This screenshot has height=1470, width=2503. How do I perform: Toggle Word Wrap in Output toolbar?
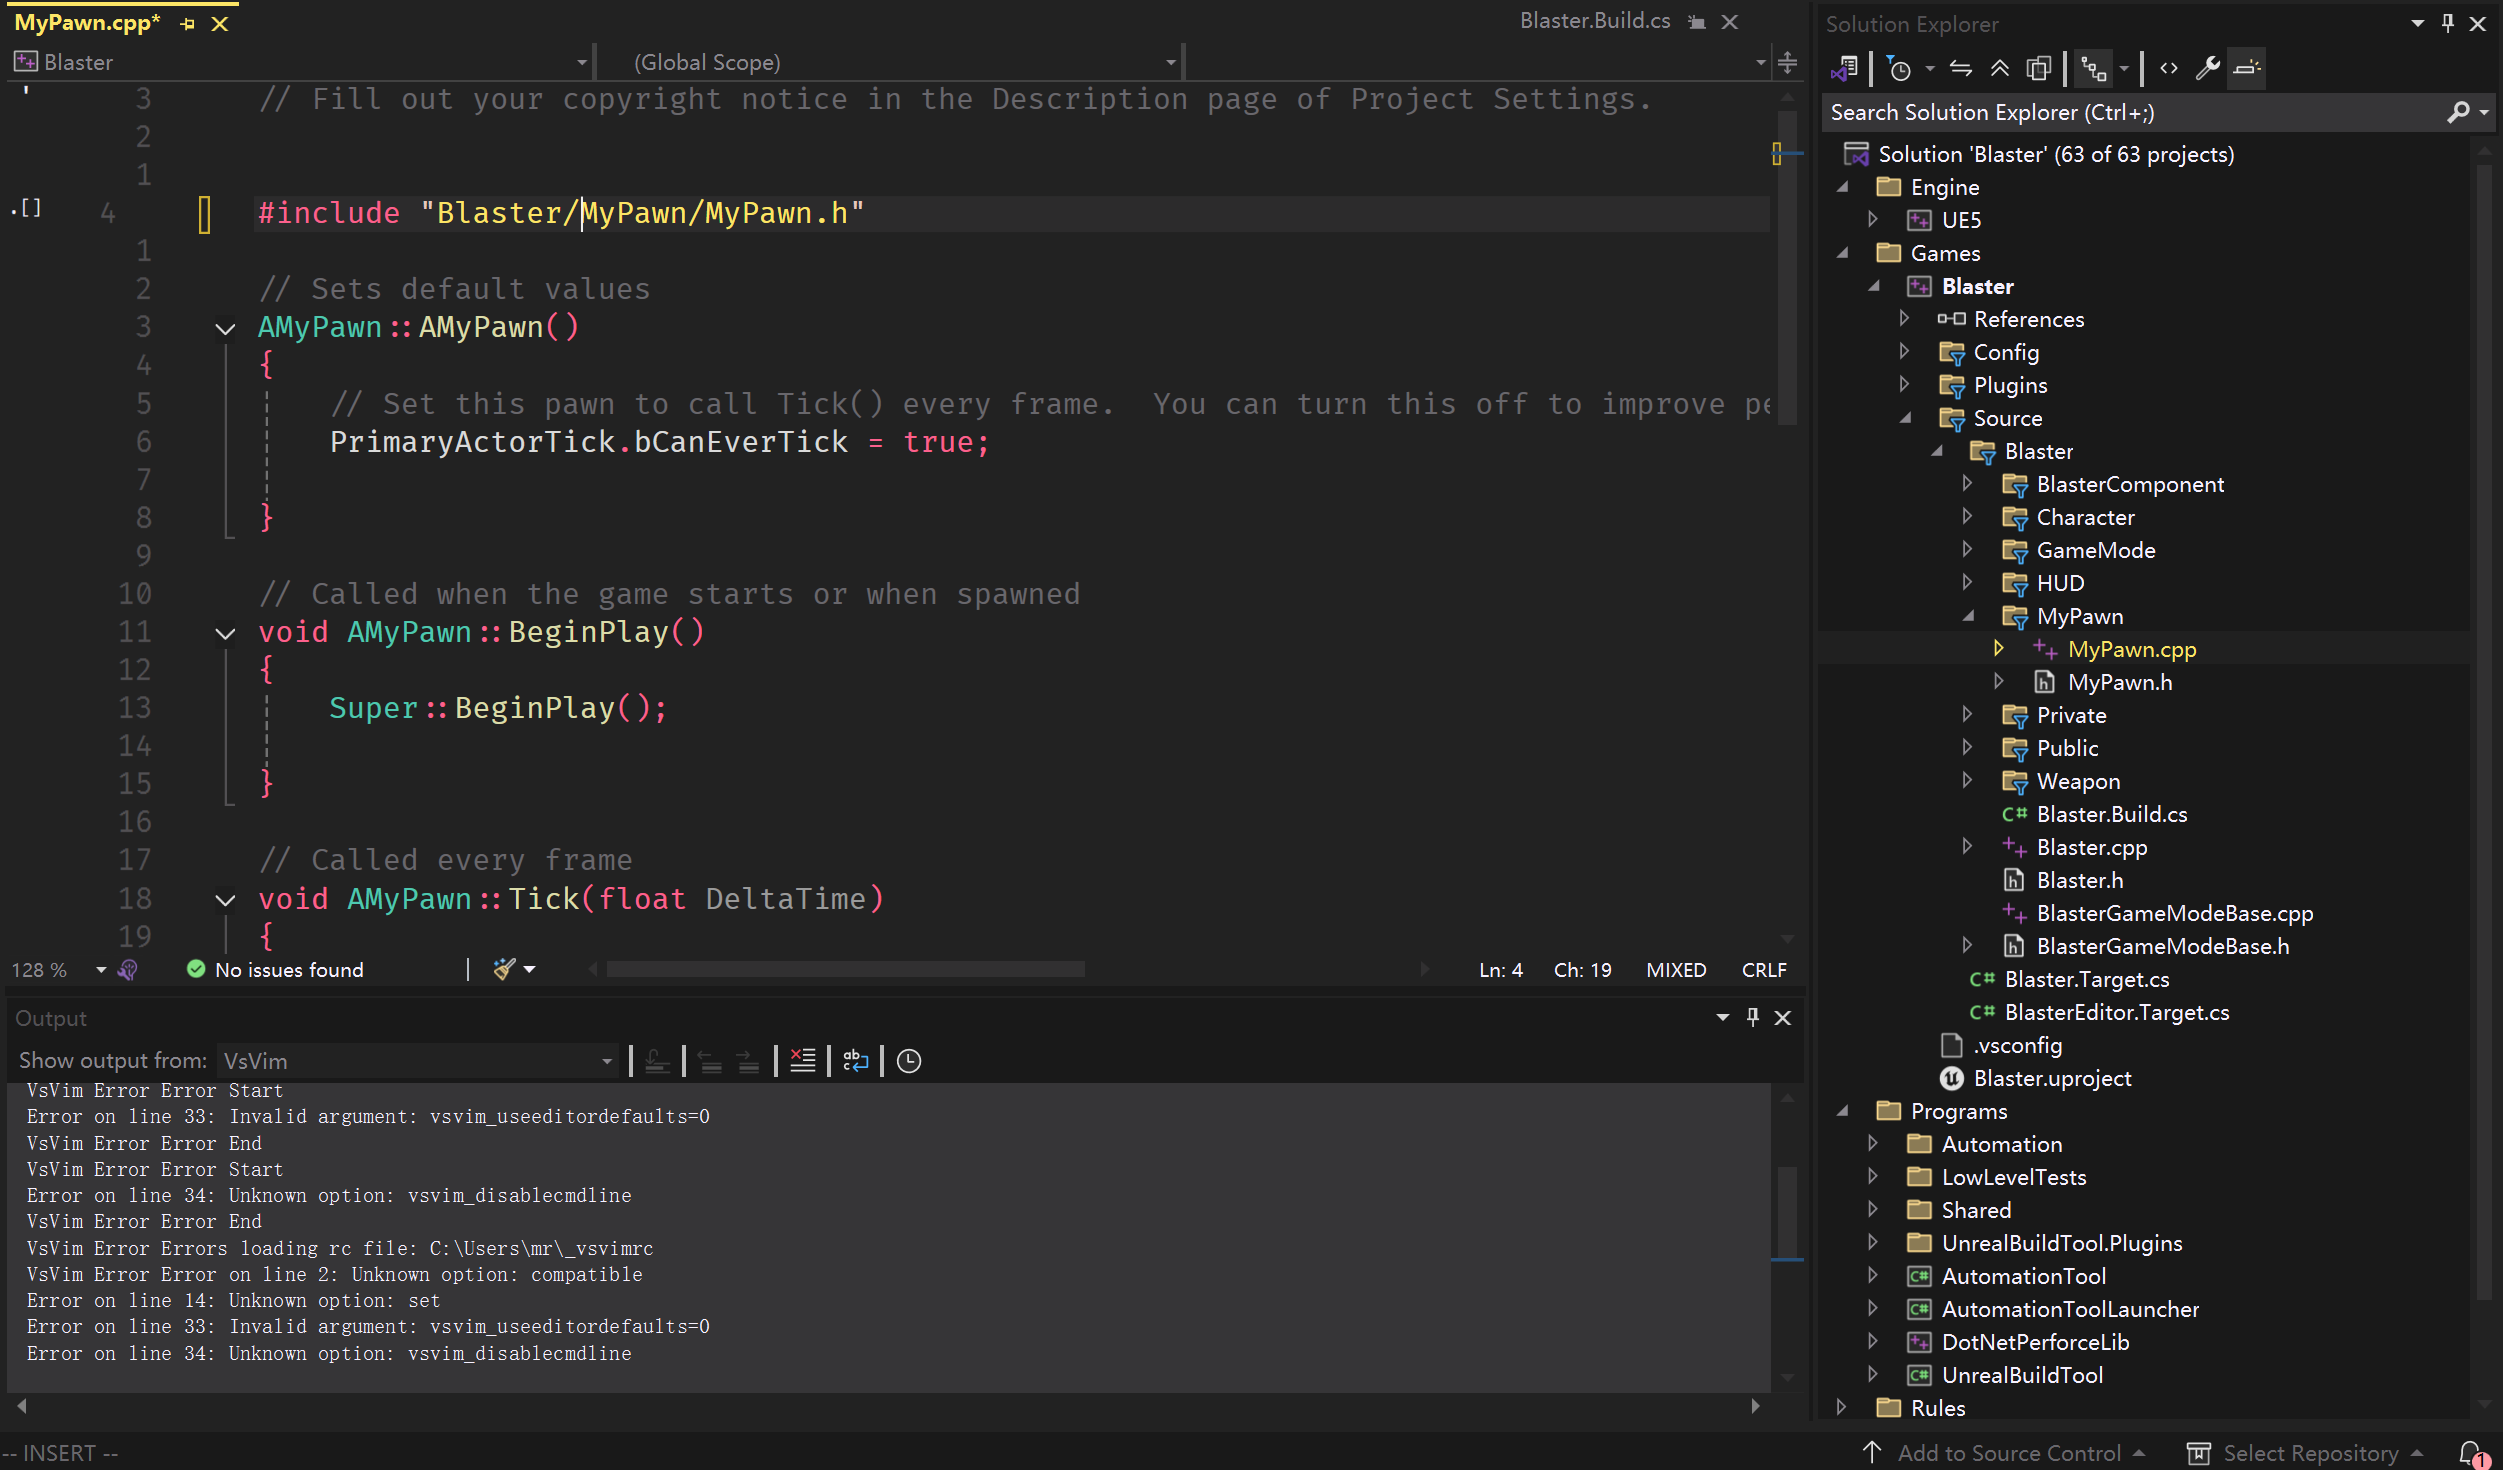(856, 1061)
